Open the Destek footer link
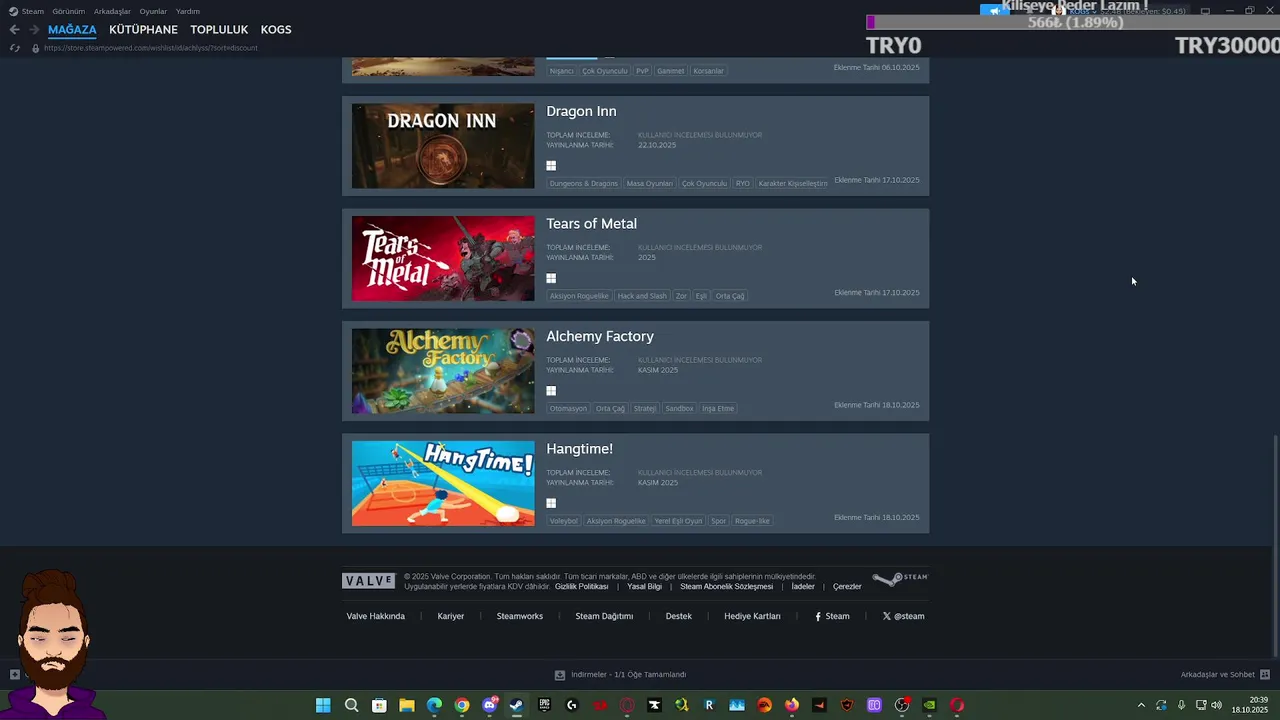This screenshot has height=720, width=1280. tap(679, 616)
